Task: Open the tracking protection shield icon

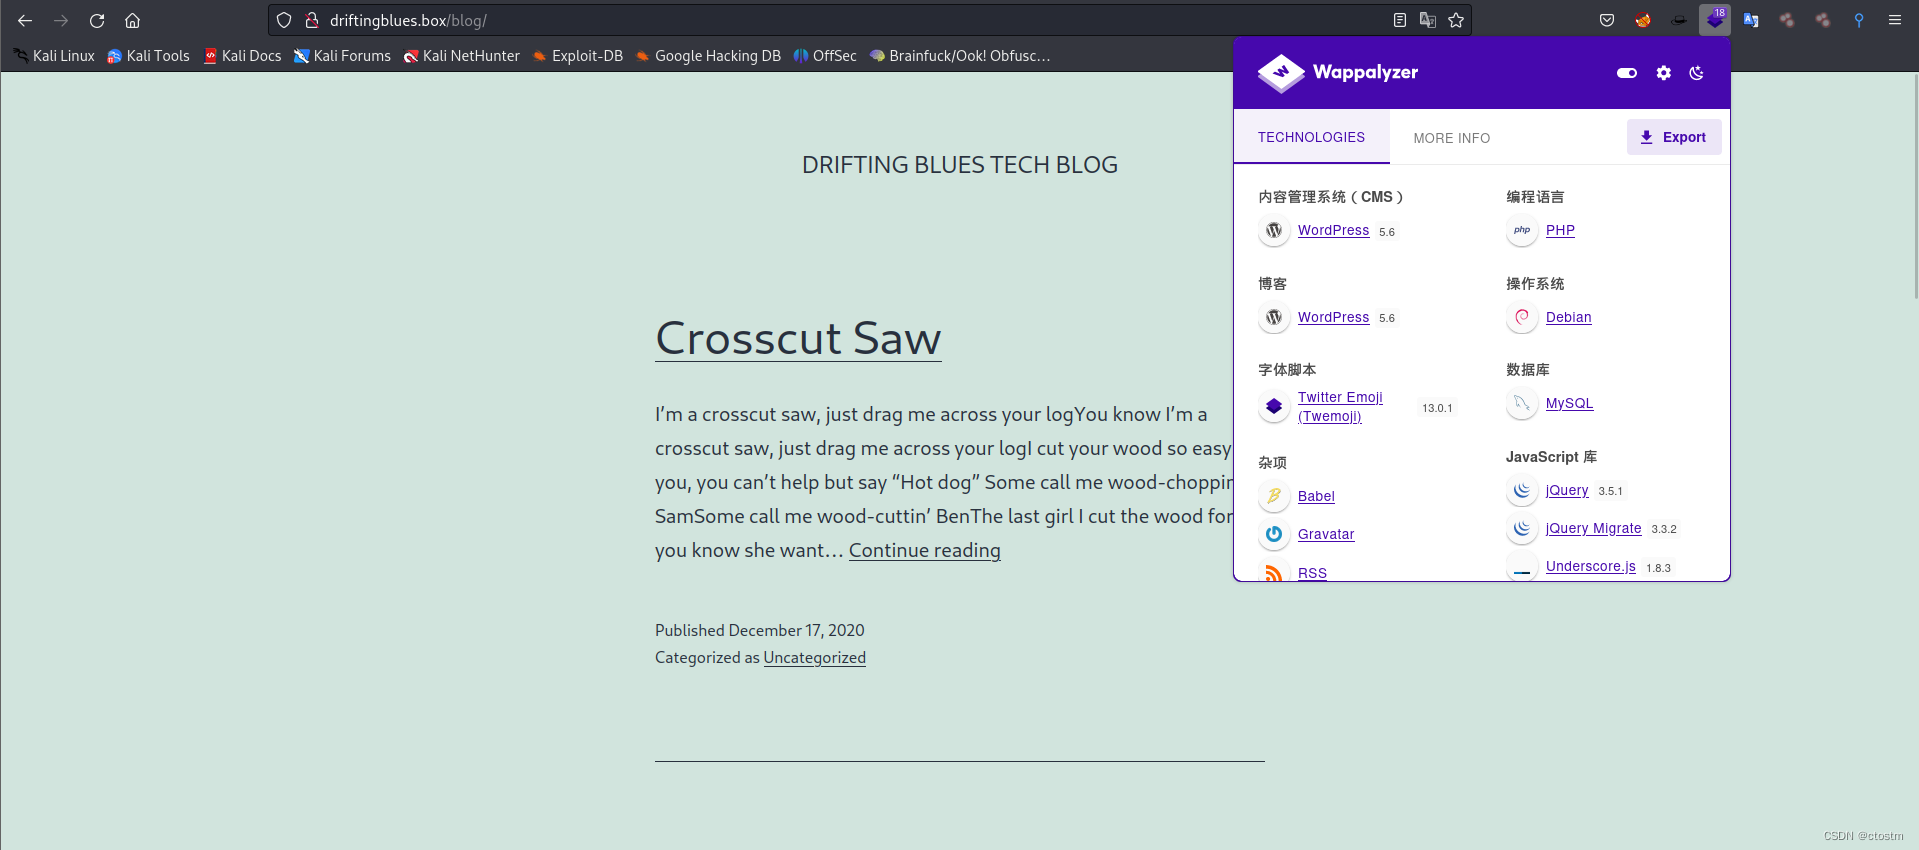Action: 284,20
